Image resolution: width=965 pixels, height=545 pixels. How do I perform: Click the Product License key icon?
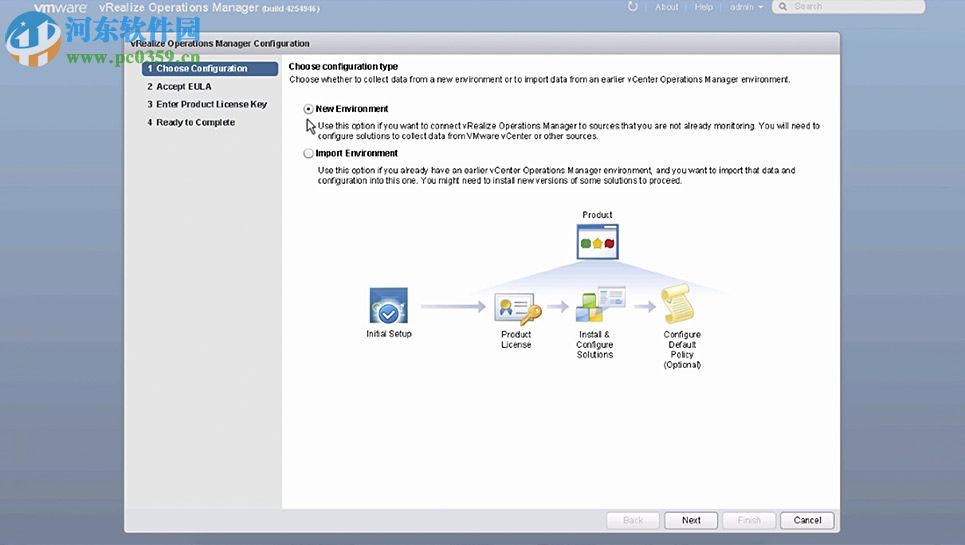[518, 309]
